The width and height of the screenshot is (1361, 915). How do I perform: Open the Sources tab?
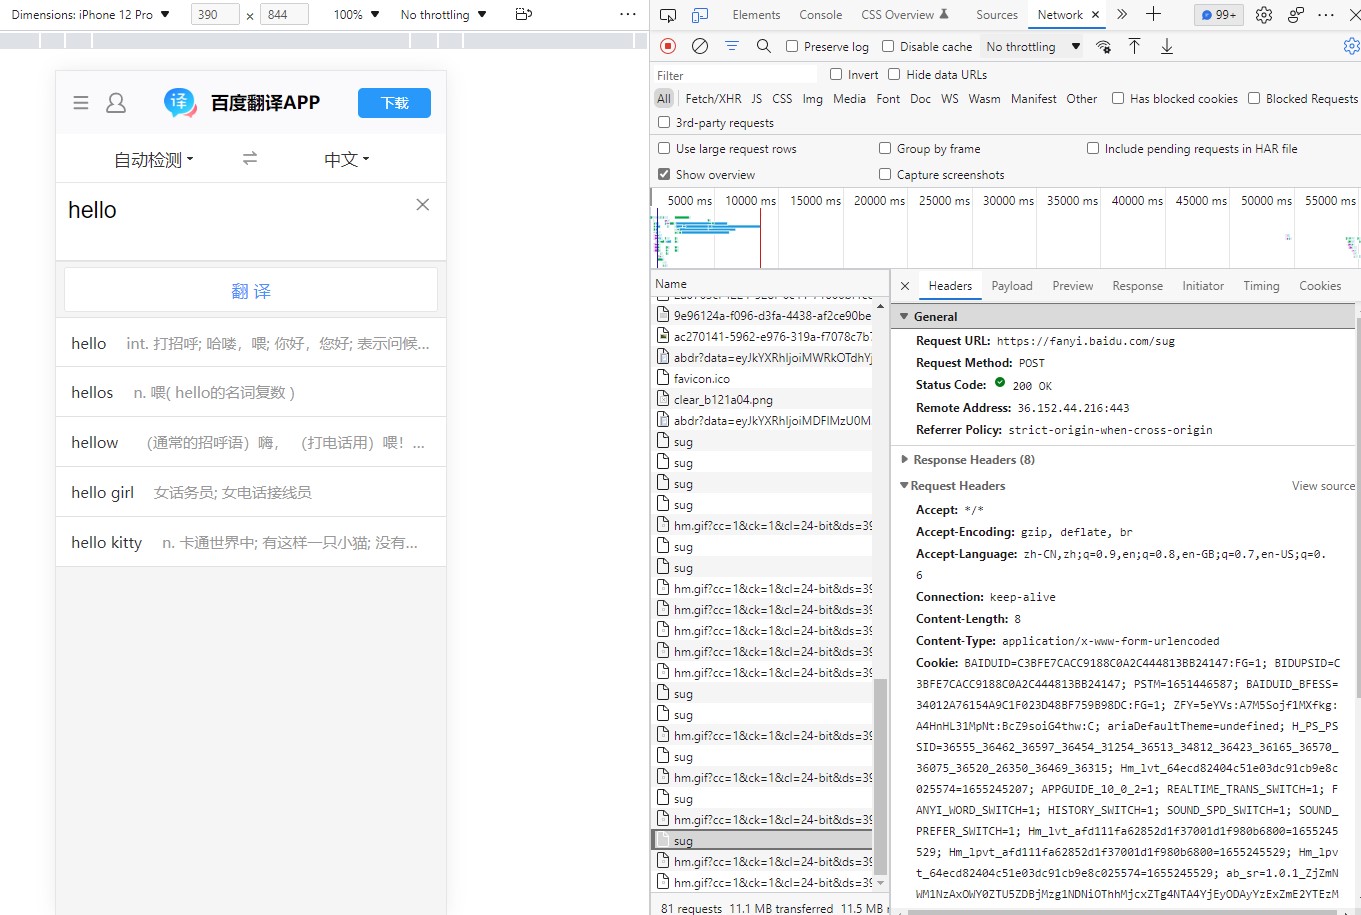click(x=997, y=15)
